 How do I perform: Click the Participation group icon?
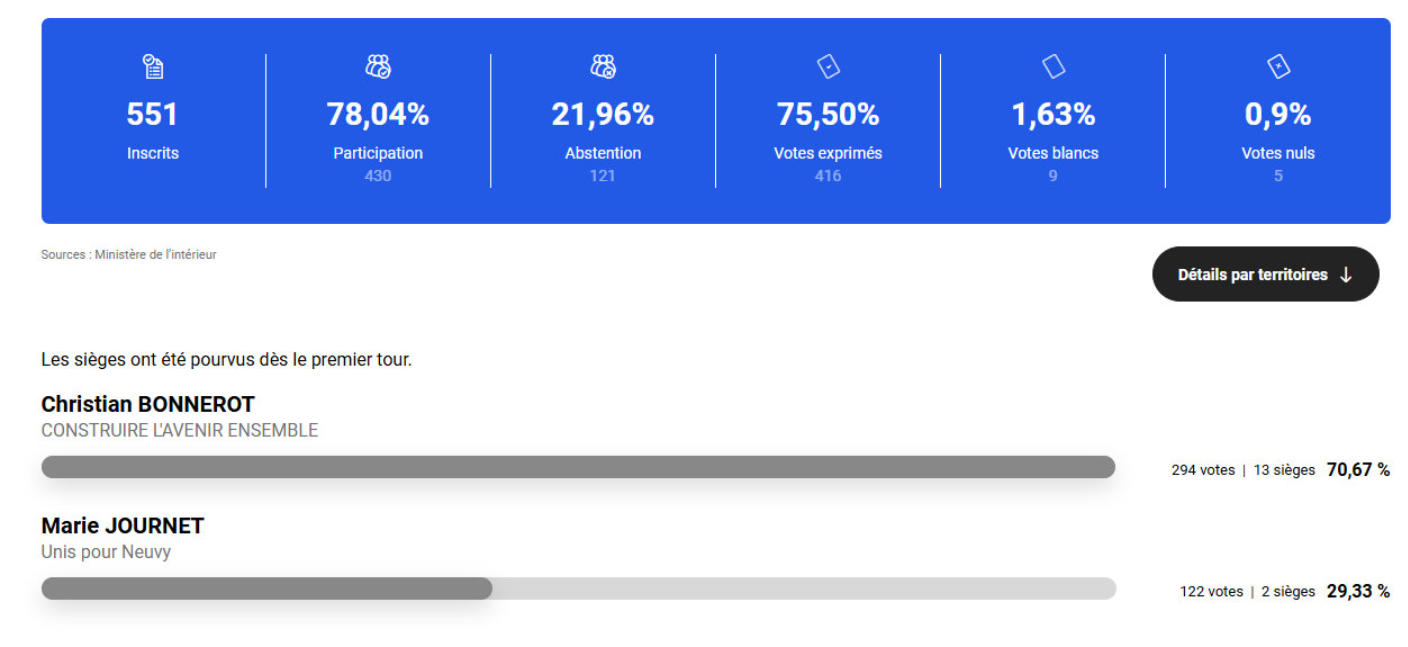pos(378,67)
